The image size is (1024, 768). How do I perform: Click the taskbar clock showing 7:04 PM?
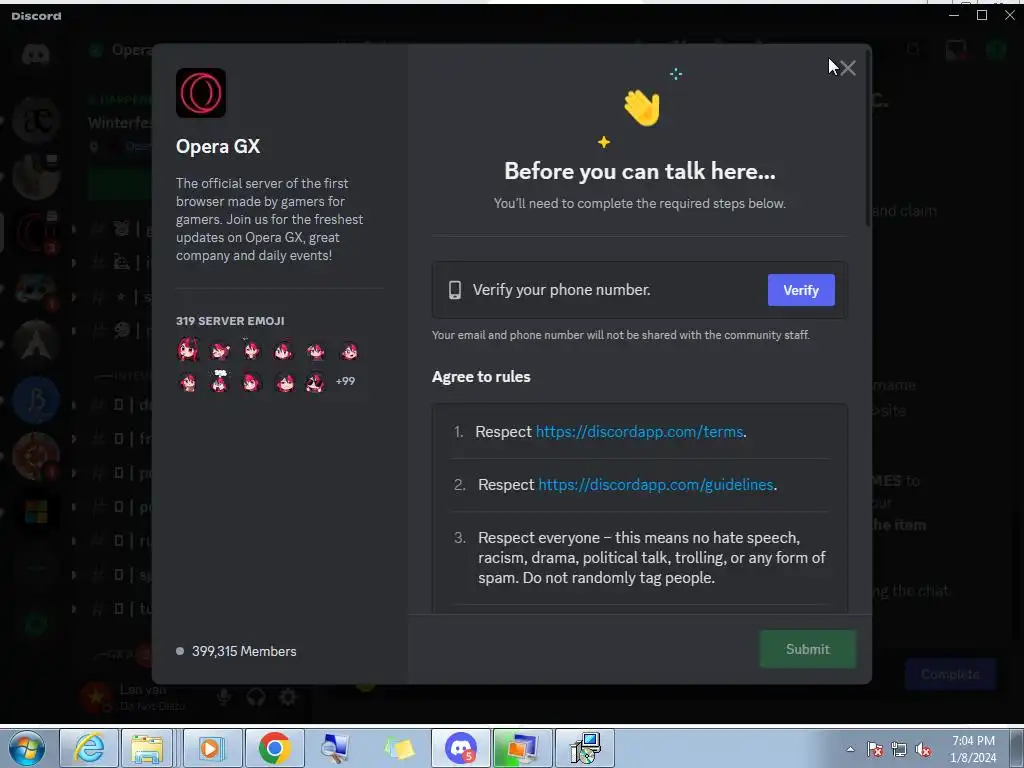pos(973,749)
